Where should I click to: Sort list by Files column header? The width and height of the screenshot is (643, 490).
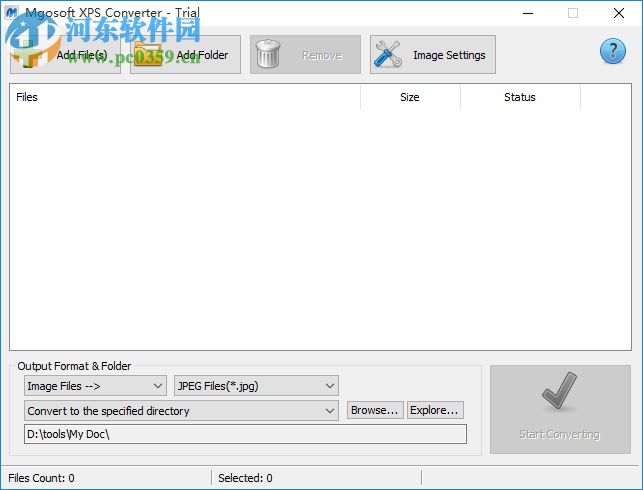(x=185, y=97)
